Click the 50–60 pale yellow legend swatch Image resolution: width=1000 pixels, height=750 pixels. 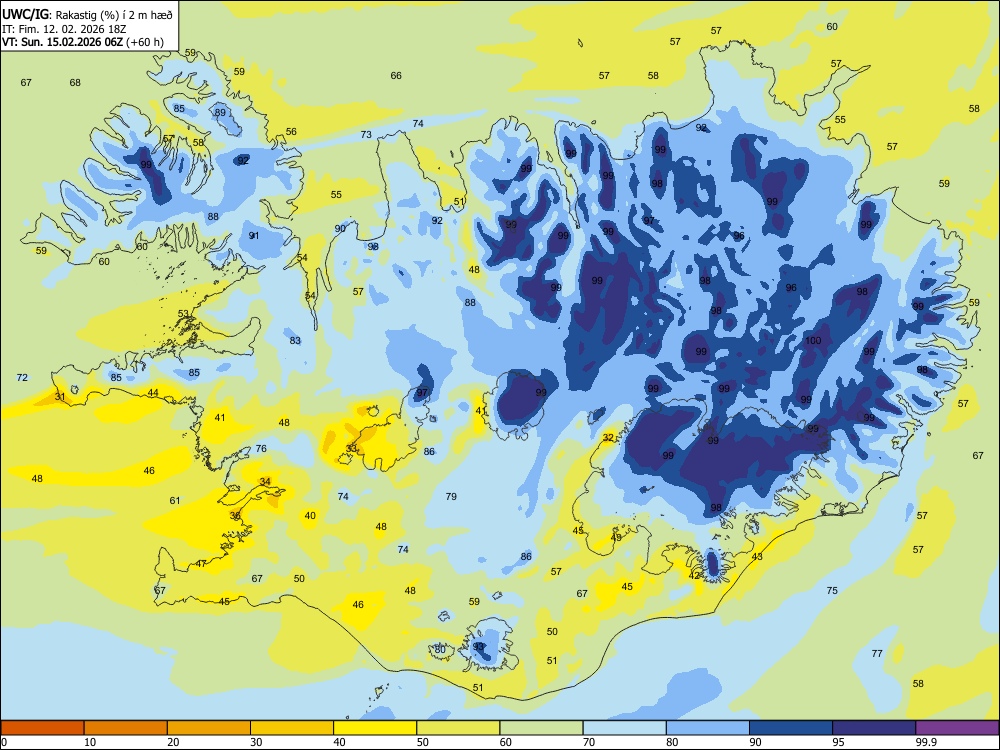click(x=458, y=728)
